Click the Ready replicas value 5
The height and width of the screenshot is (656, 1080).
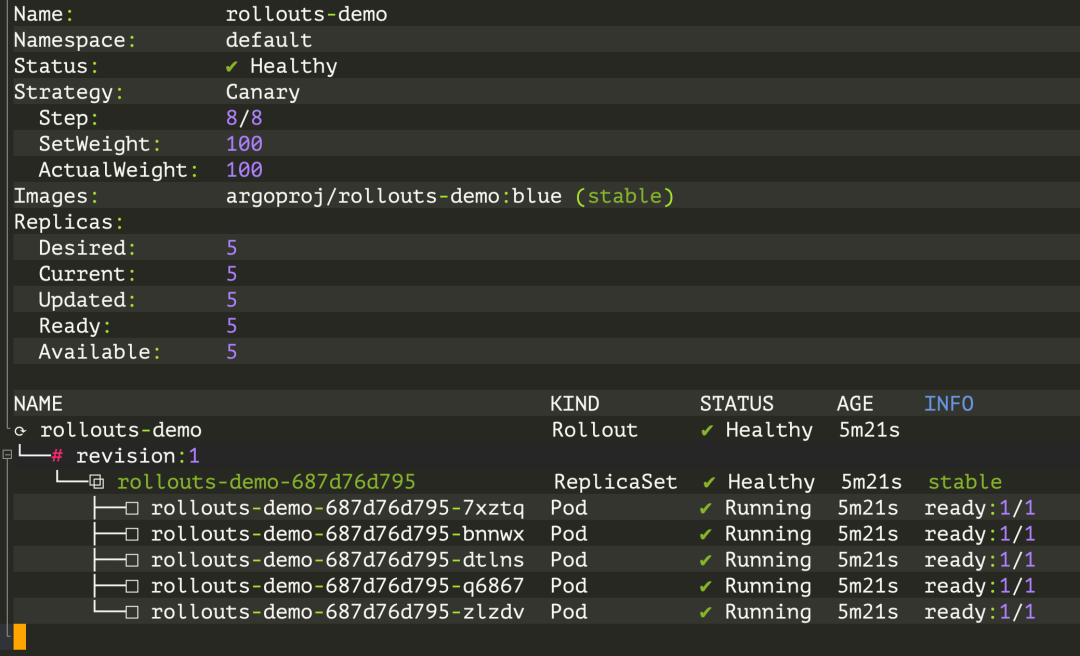click(232, 326)
